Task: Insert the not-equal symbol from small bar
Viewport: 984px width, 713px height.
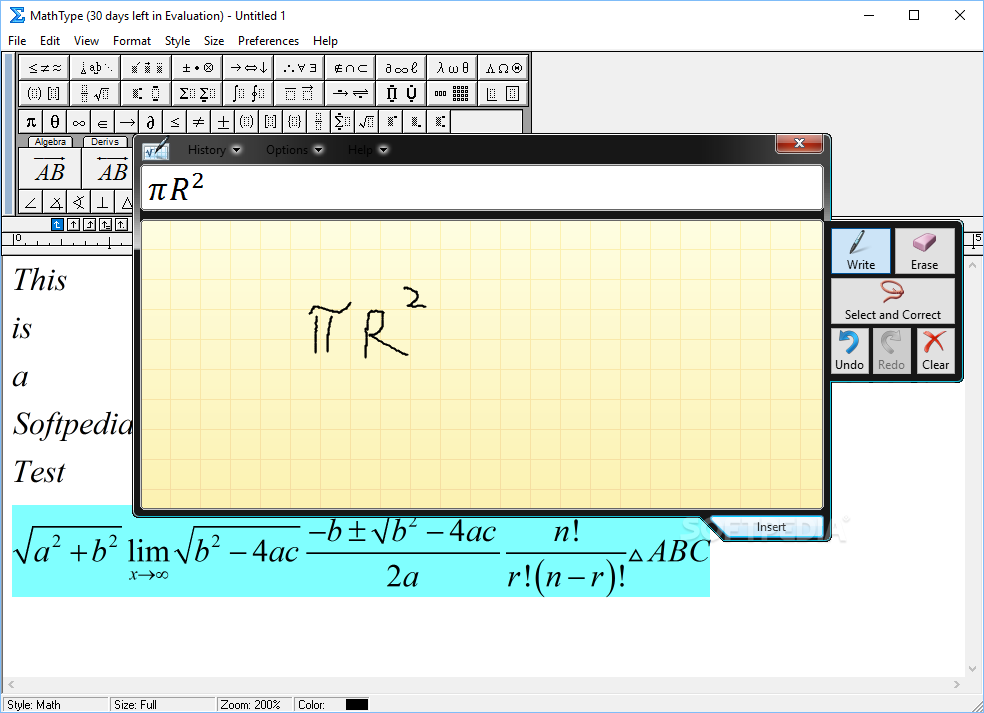Action: tap(198, 122)
